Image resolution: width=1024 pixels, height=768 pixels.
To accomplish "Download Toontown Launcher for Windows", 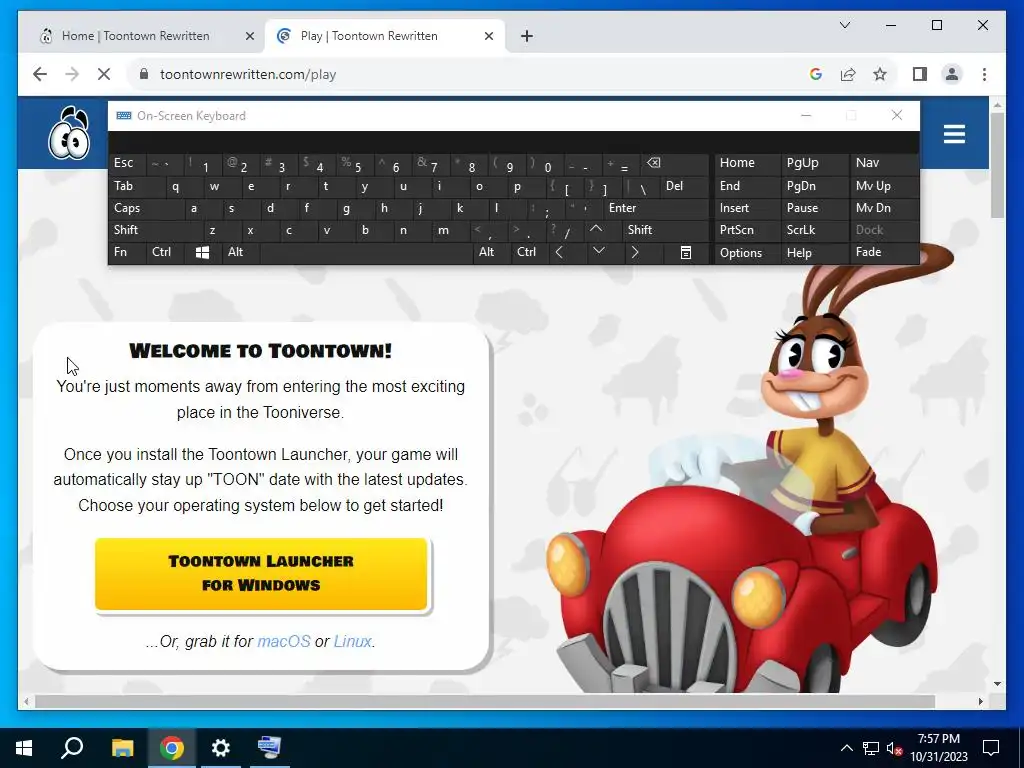I will pos(261,574).
